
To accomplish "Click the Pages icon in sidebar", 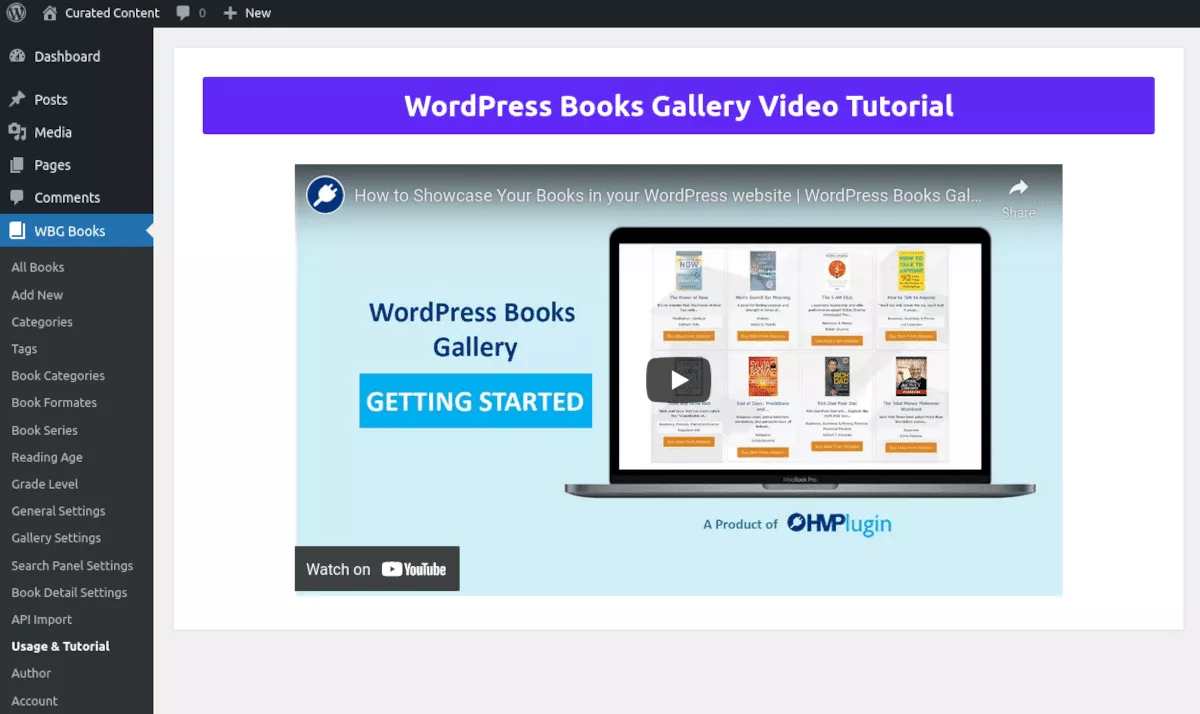I will pos(17,165).
